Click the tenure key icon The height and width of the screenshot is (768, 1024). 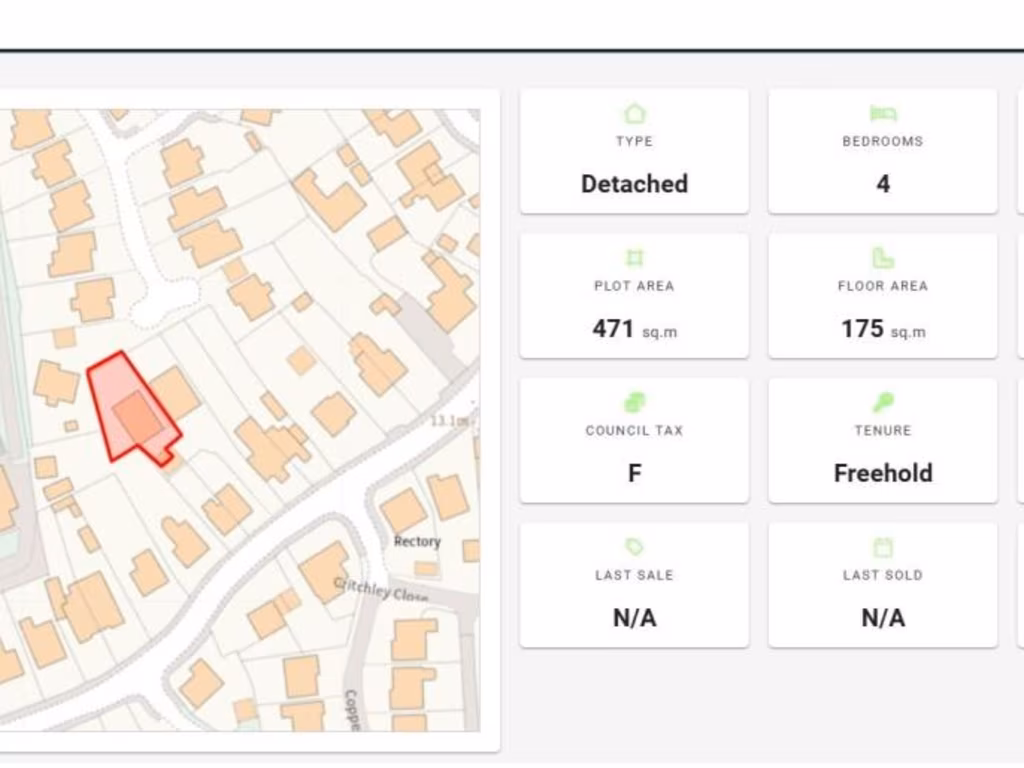click(x=883, y=402)
